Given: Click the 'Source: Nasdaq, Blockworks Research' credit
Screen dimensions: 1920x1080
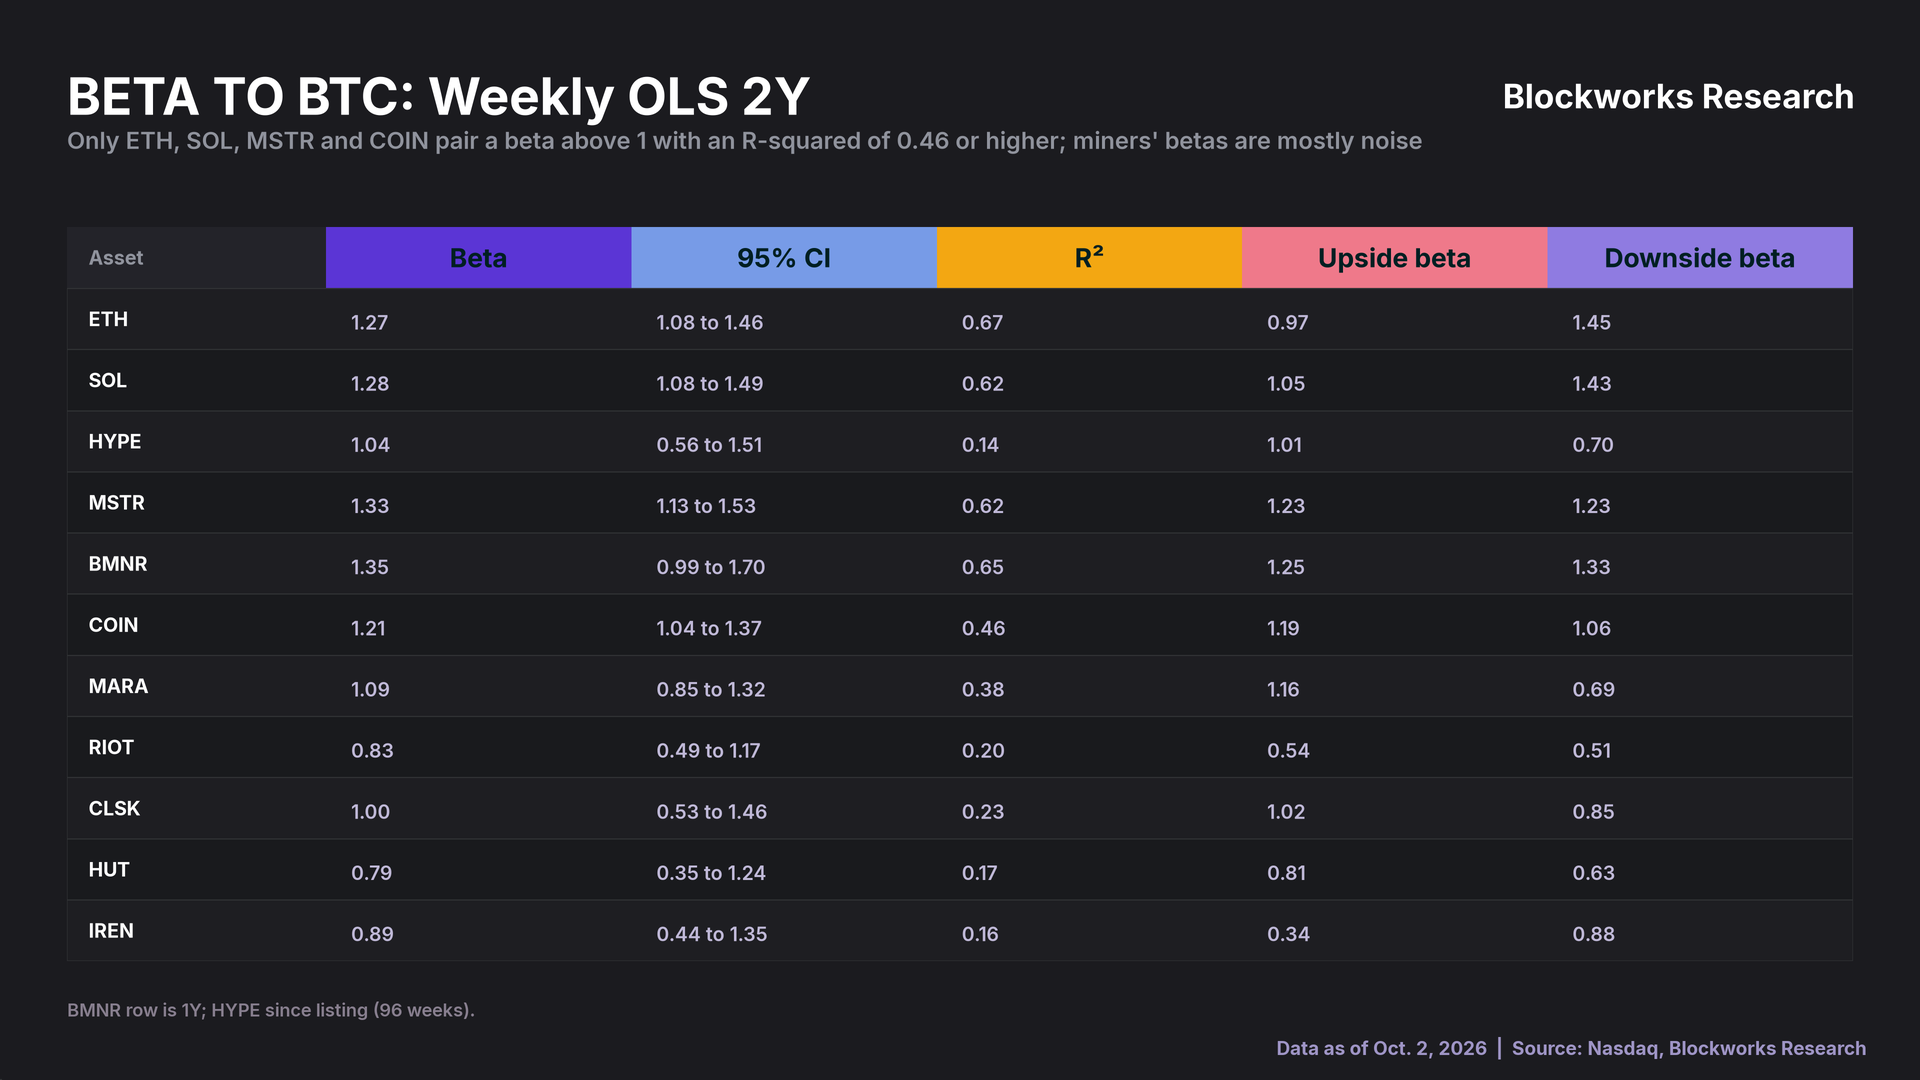Looking at the screenshot, I should (x=1689, y=1048).
